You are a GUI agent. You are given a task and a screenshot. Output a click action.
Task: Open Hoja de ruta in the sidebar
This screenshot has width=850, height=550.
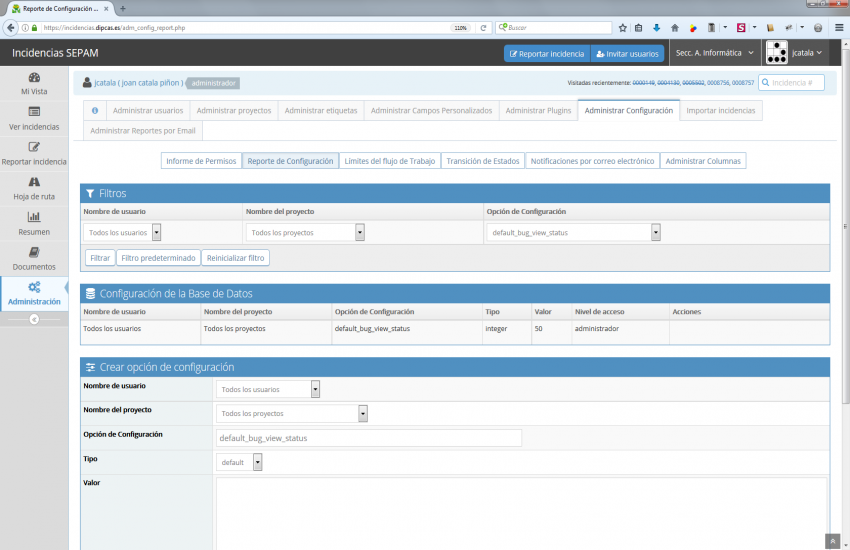34,189
